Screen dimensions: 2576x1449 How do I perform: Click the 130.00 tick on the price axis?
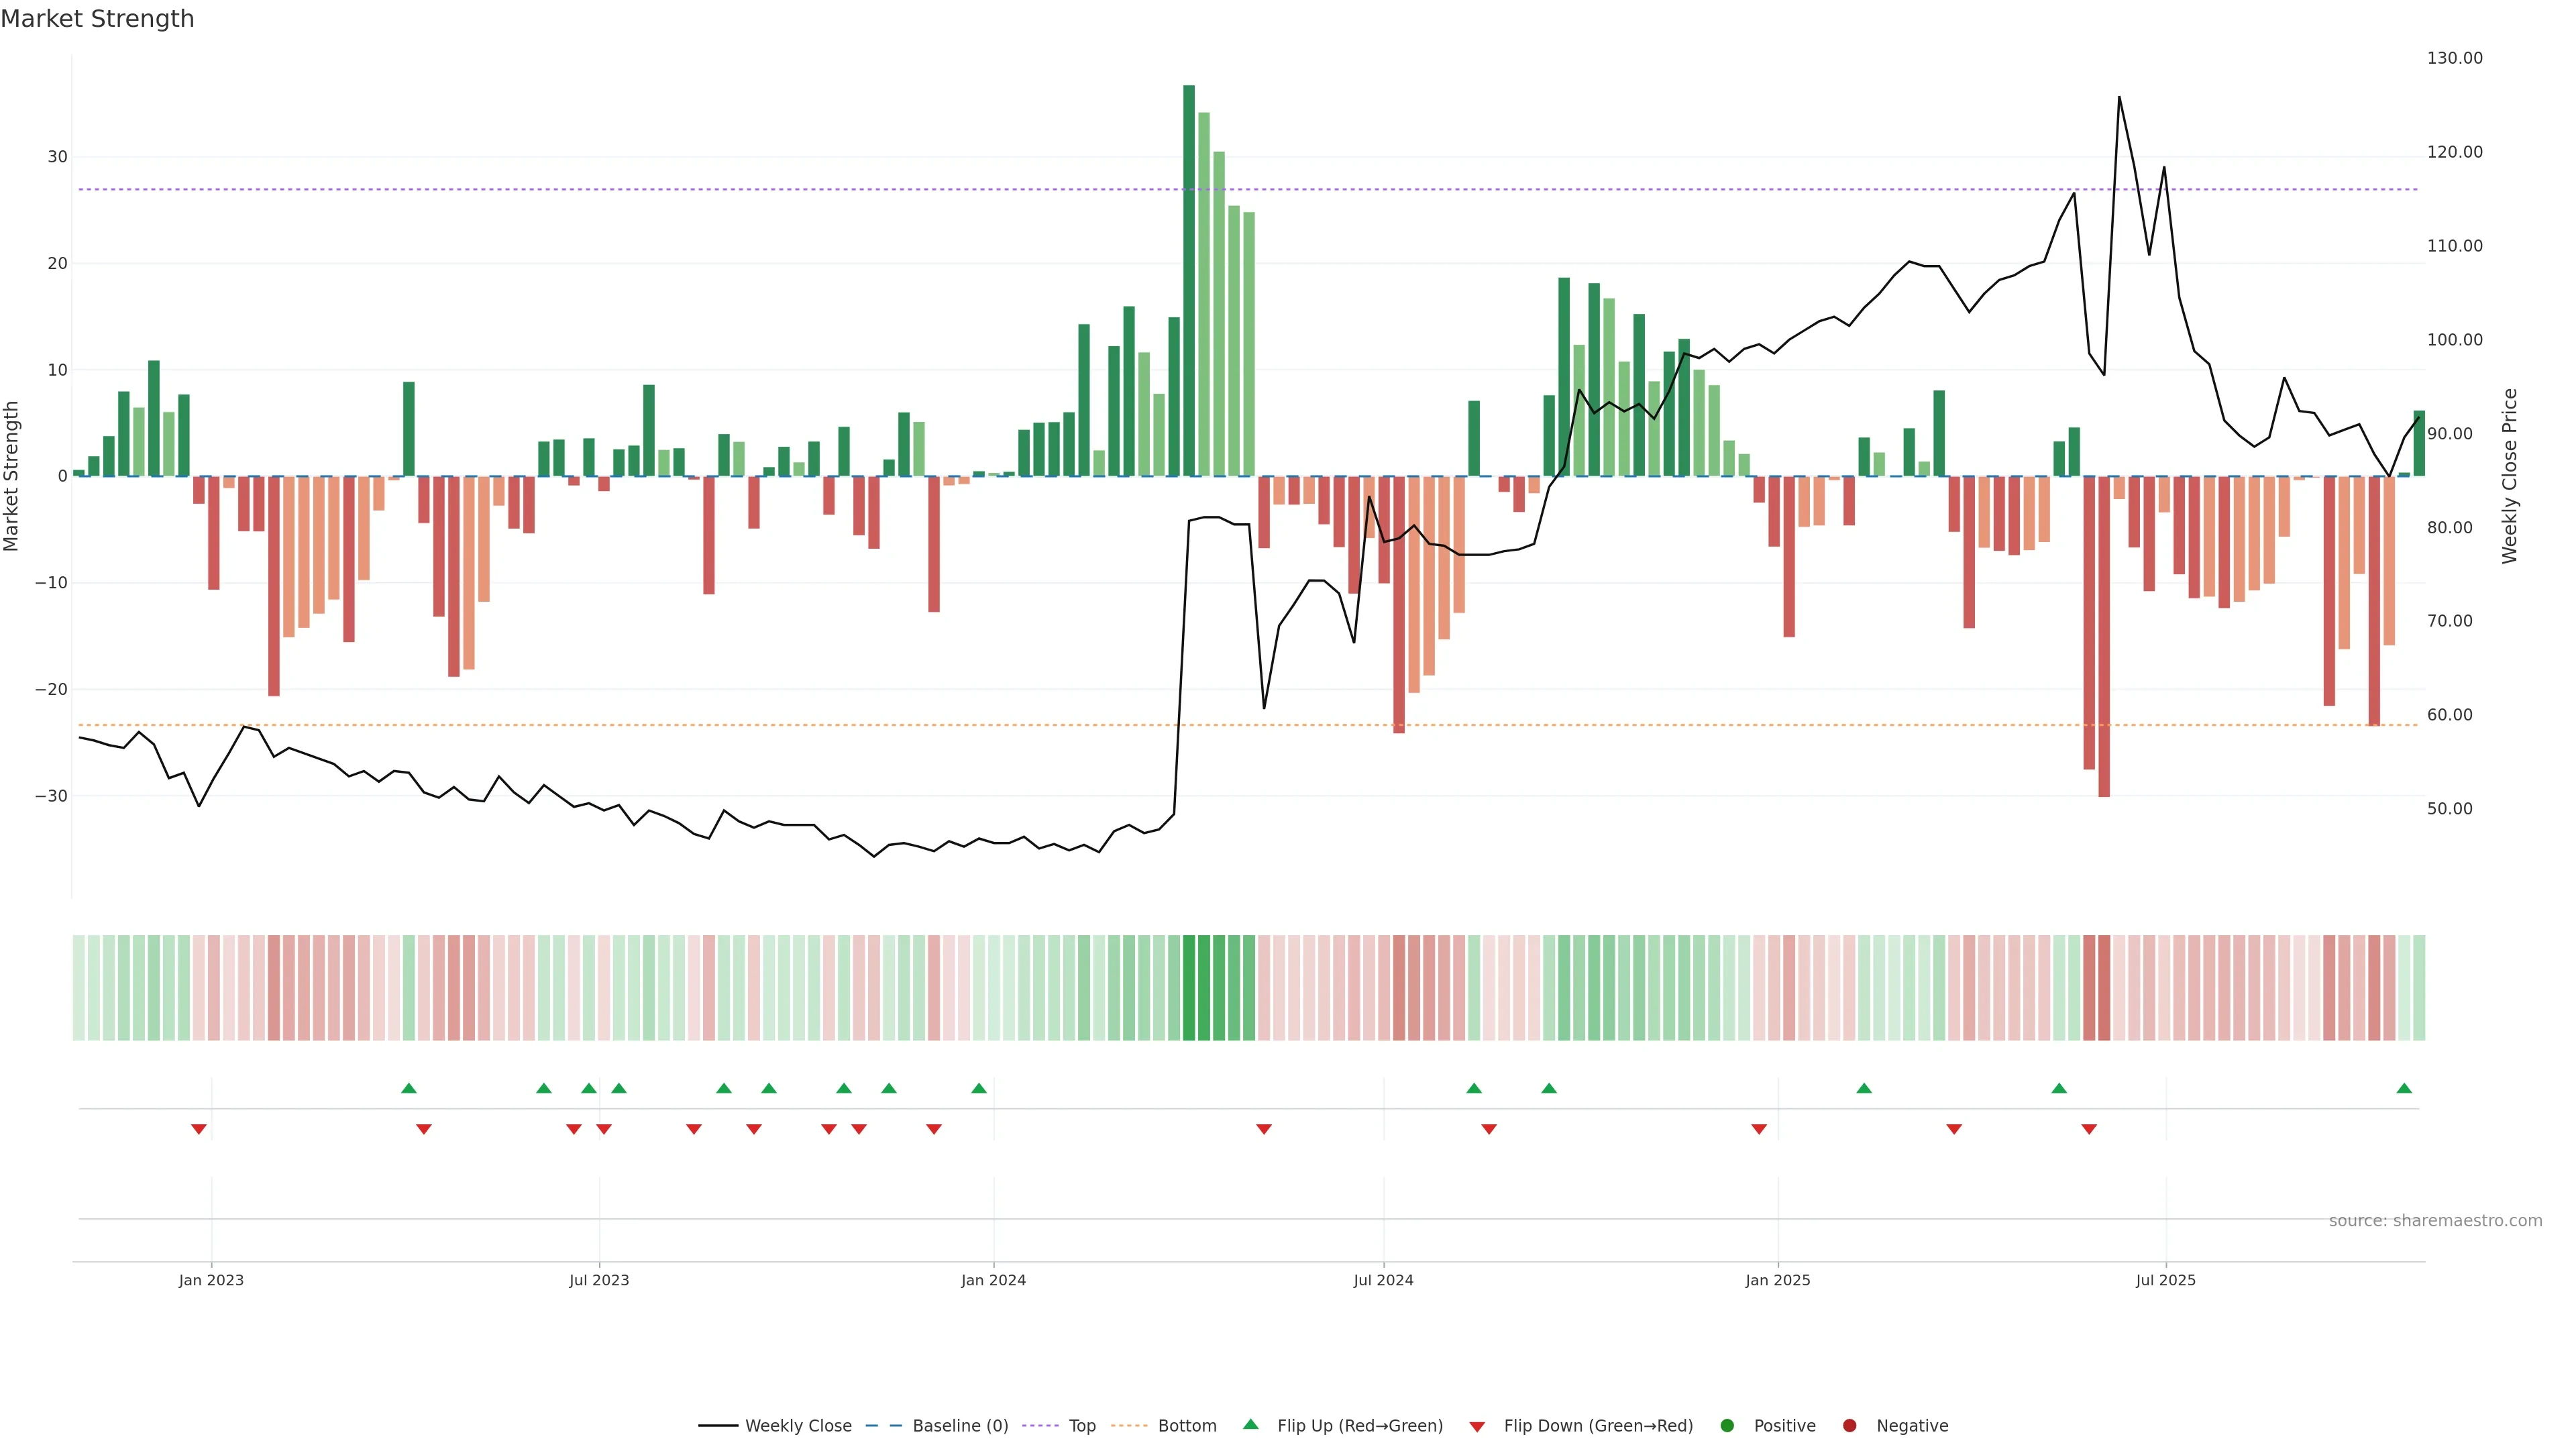point(2454,58)
